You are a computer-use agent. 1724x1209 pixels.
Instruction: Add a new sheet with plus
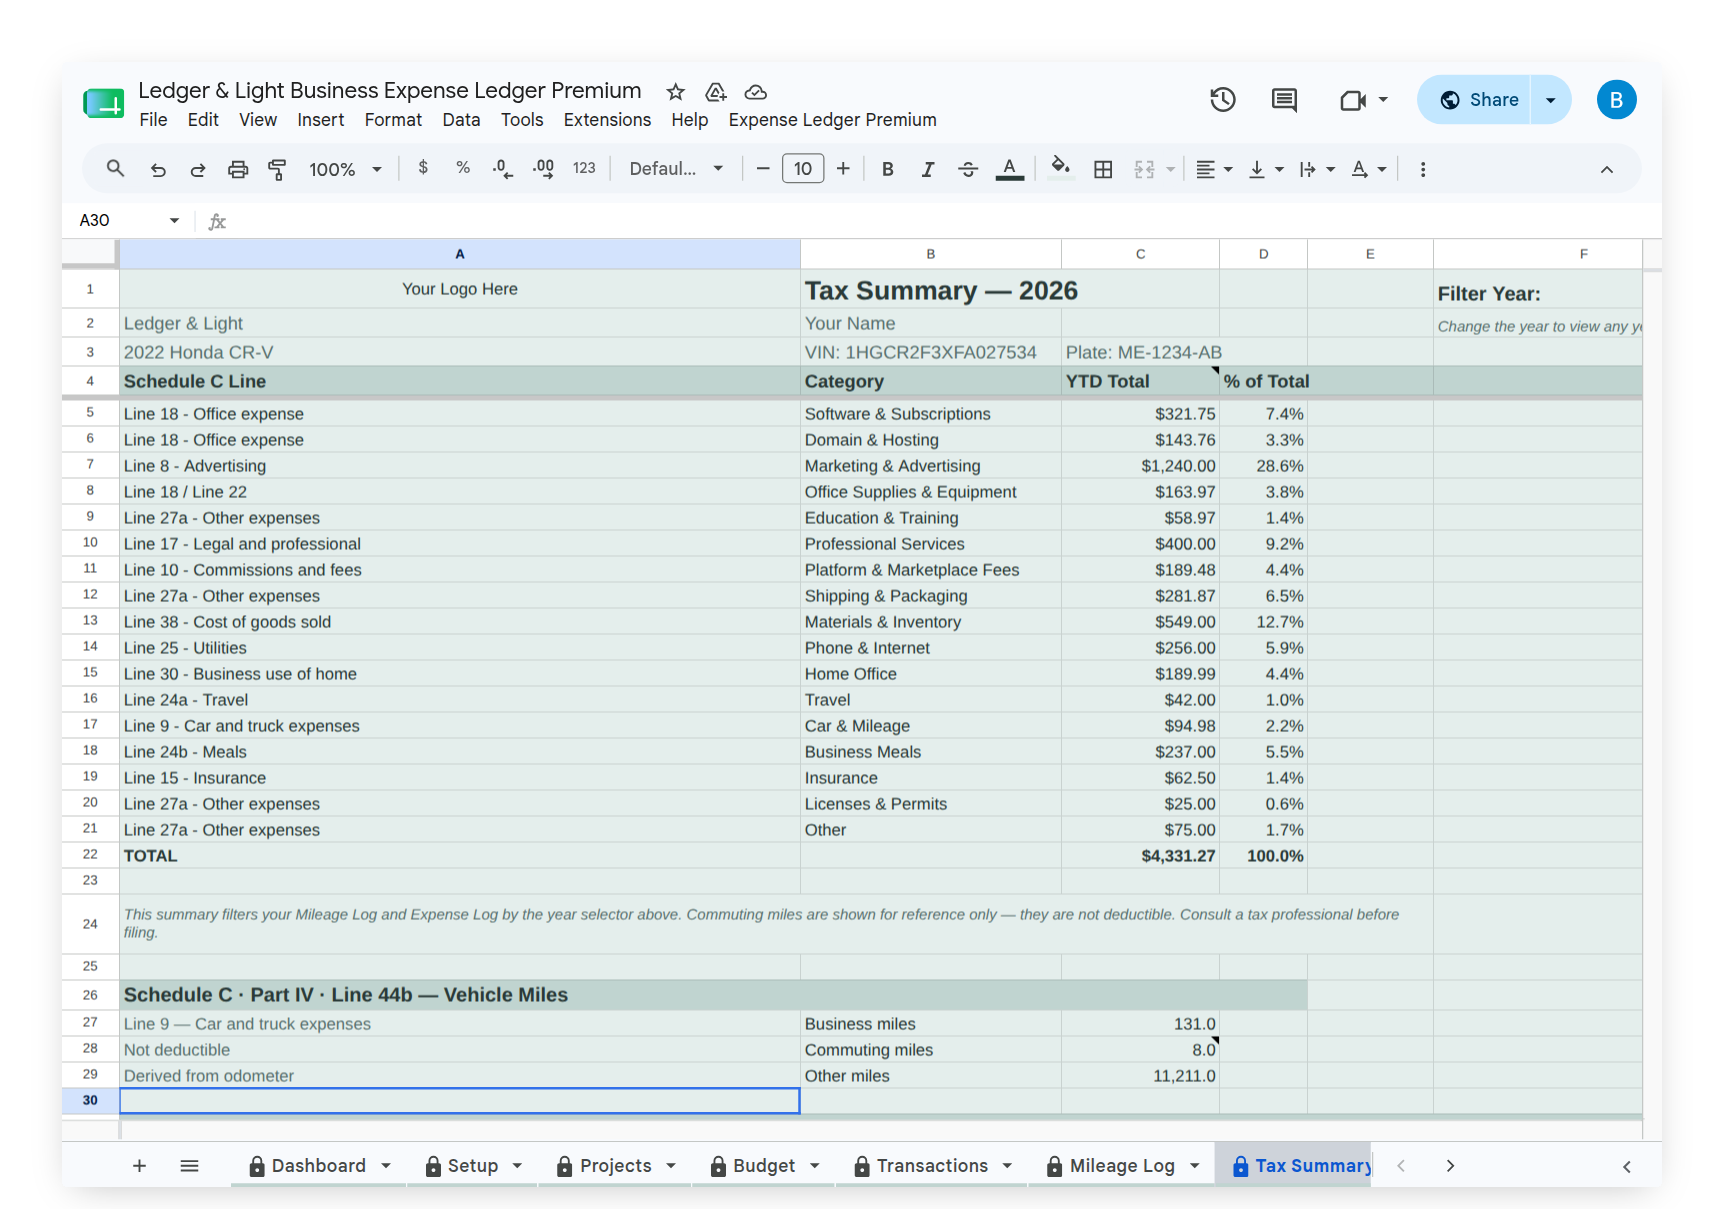(x=140, y=1166)
